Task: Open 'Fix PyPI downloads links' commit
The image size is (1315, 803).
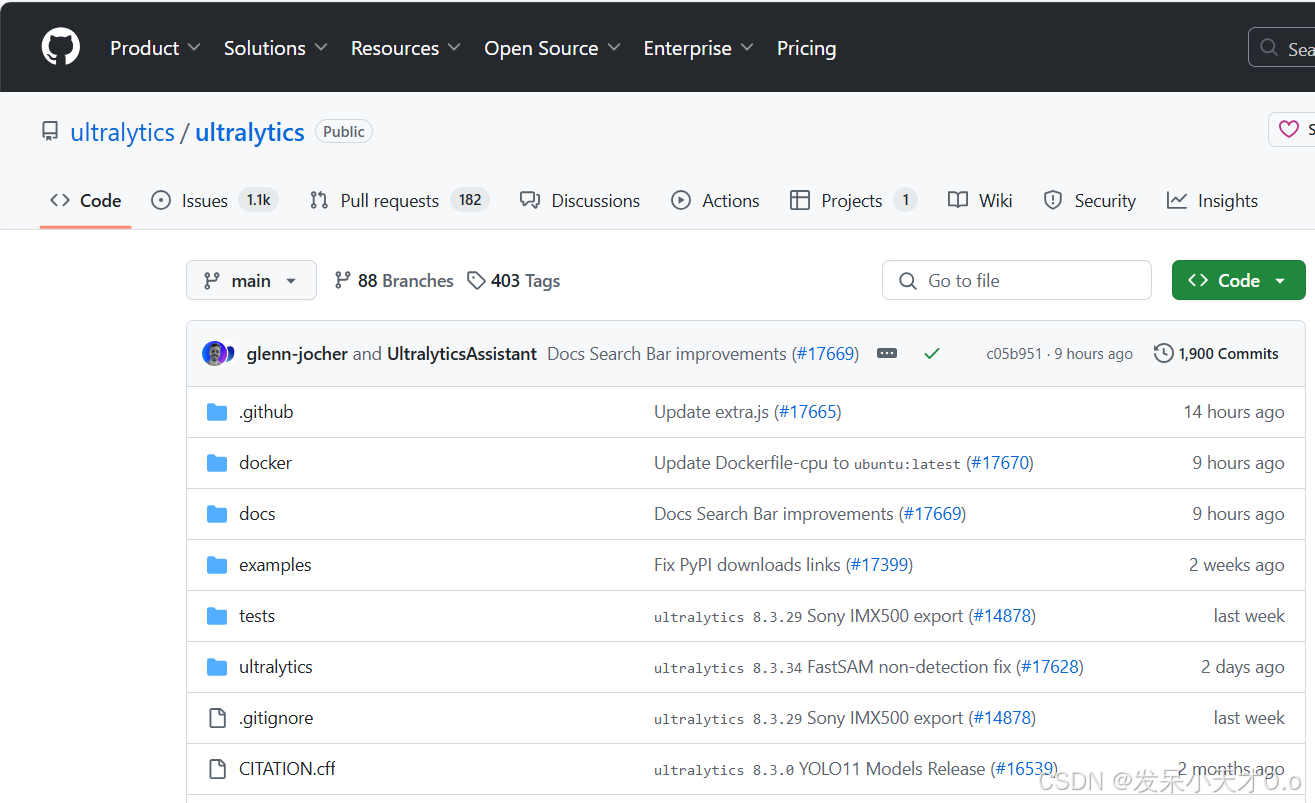Action: tap(747, 565)
